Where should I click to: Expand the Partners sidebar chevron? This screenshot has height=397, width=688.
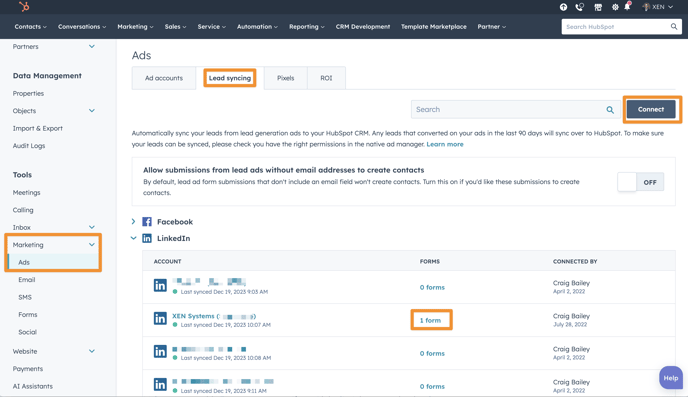click(x=92, y=46)
